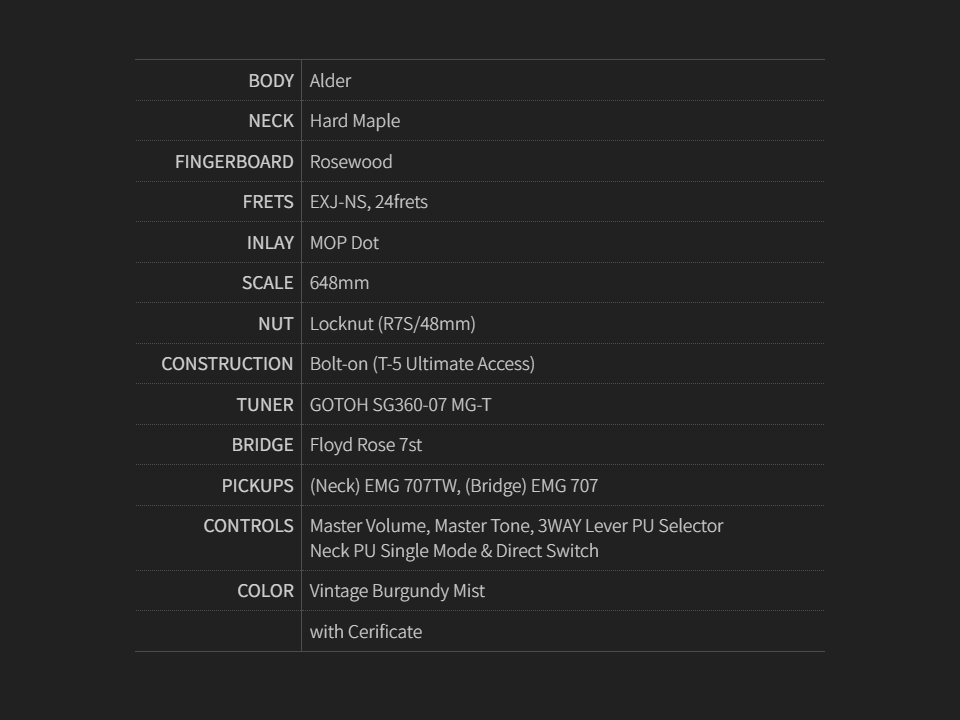
Task: Click the Master Volume controls text
Action: (369, 526)
